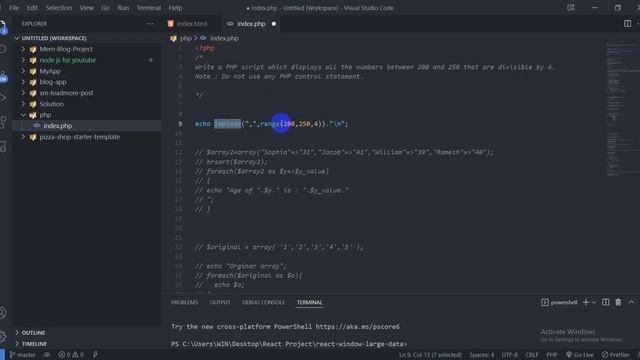Screen dimensions: 640x360
Task: Close index.php tab via unsaved dot
Action: (274, 24)
